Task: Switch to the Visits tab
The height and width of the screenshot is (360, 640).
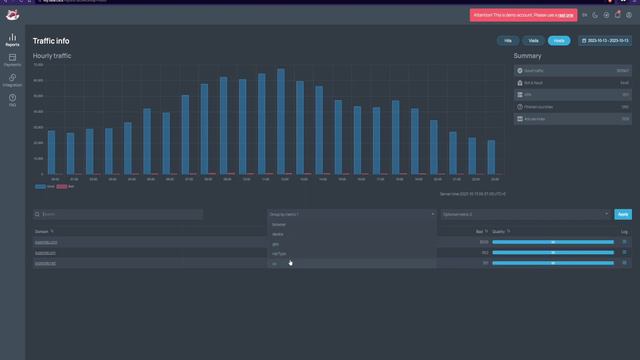Action: coord(533,41)
